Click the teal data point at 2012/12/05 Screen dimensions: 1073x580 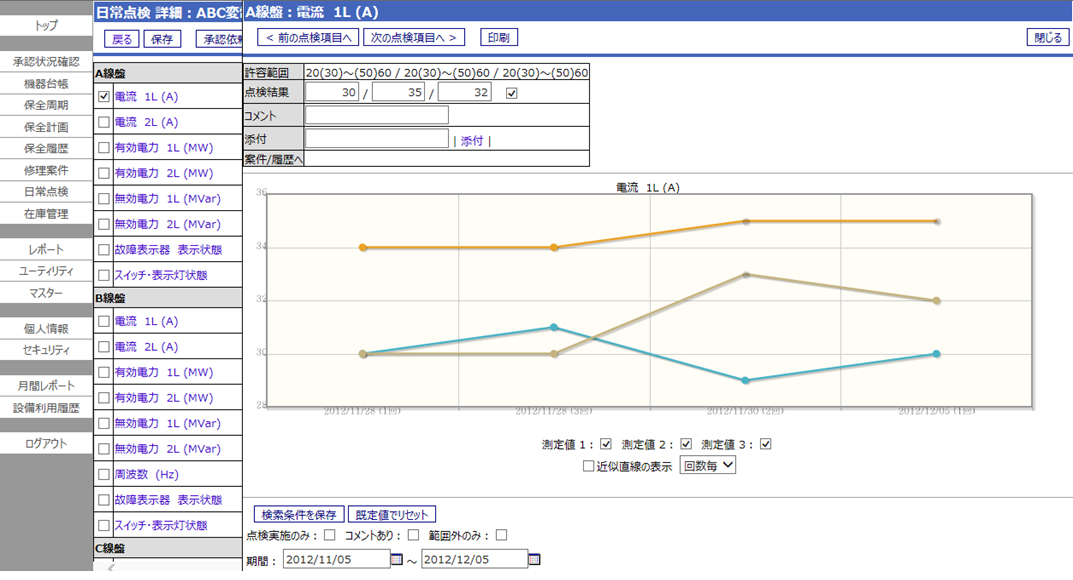936,354
